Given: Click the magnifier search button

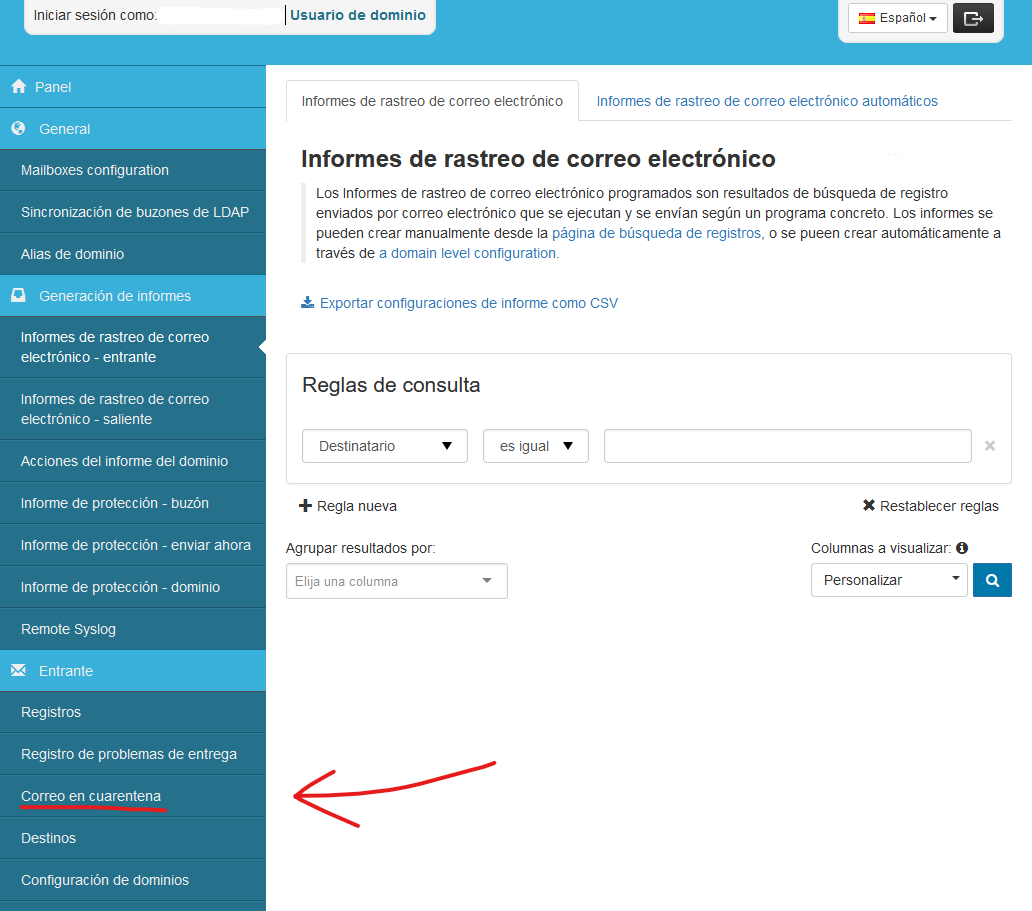Looking at the screenshot, I should tap(992, 580).
